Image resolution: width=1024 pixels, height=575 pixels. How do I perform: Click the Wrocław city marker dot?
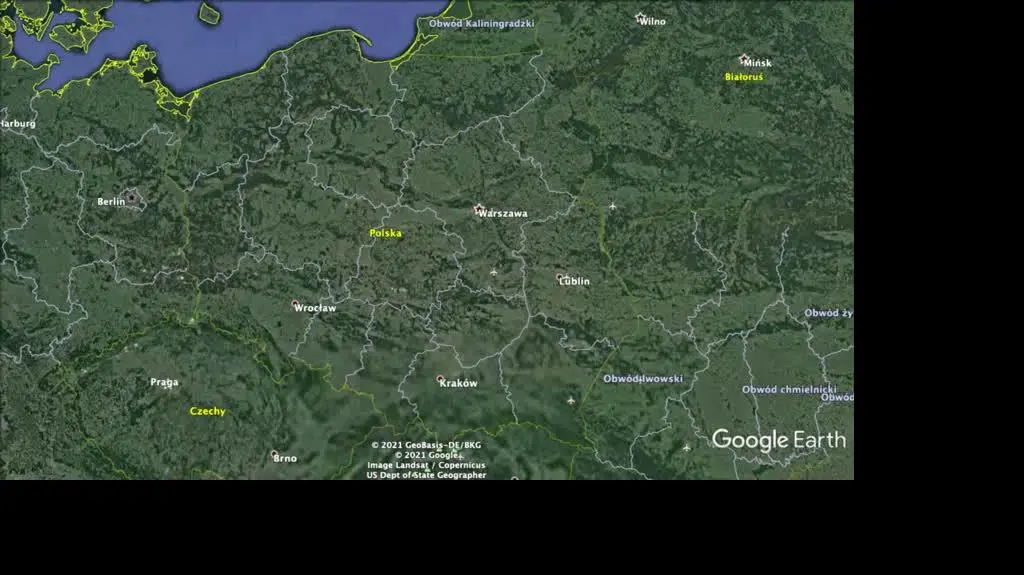tap(295, 304)
